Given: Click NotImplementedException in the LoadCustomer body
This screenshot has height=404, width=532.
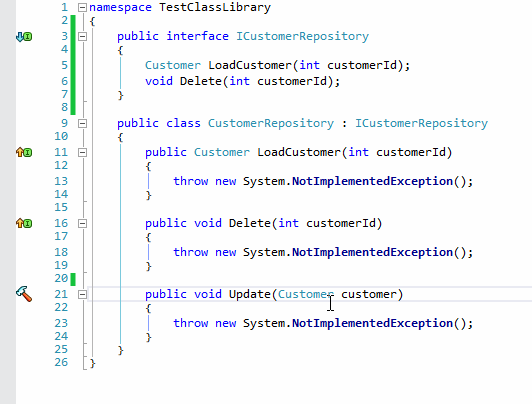Looking at the screenshot, I should point(373,181).
